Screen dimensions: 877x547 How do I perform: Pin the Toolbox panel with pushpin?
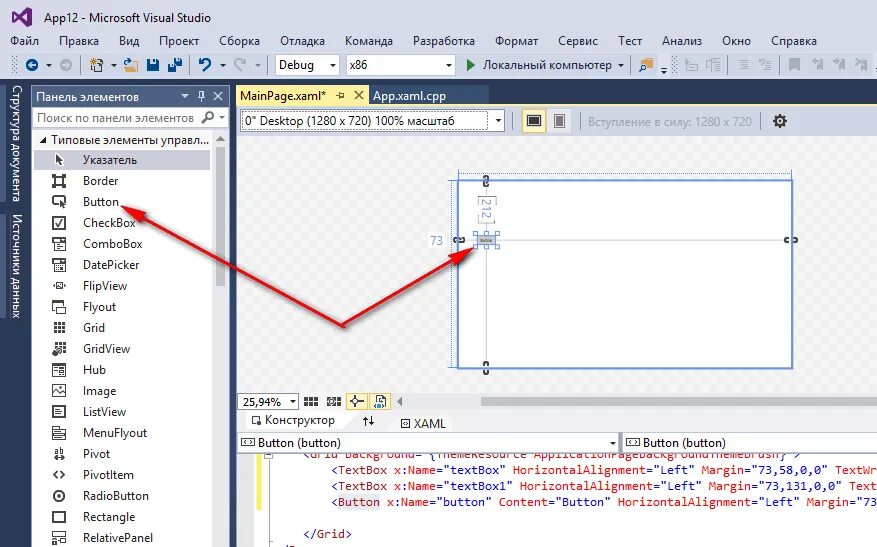pos(201,96)
